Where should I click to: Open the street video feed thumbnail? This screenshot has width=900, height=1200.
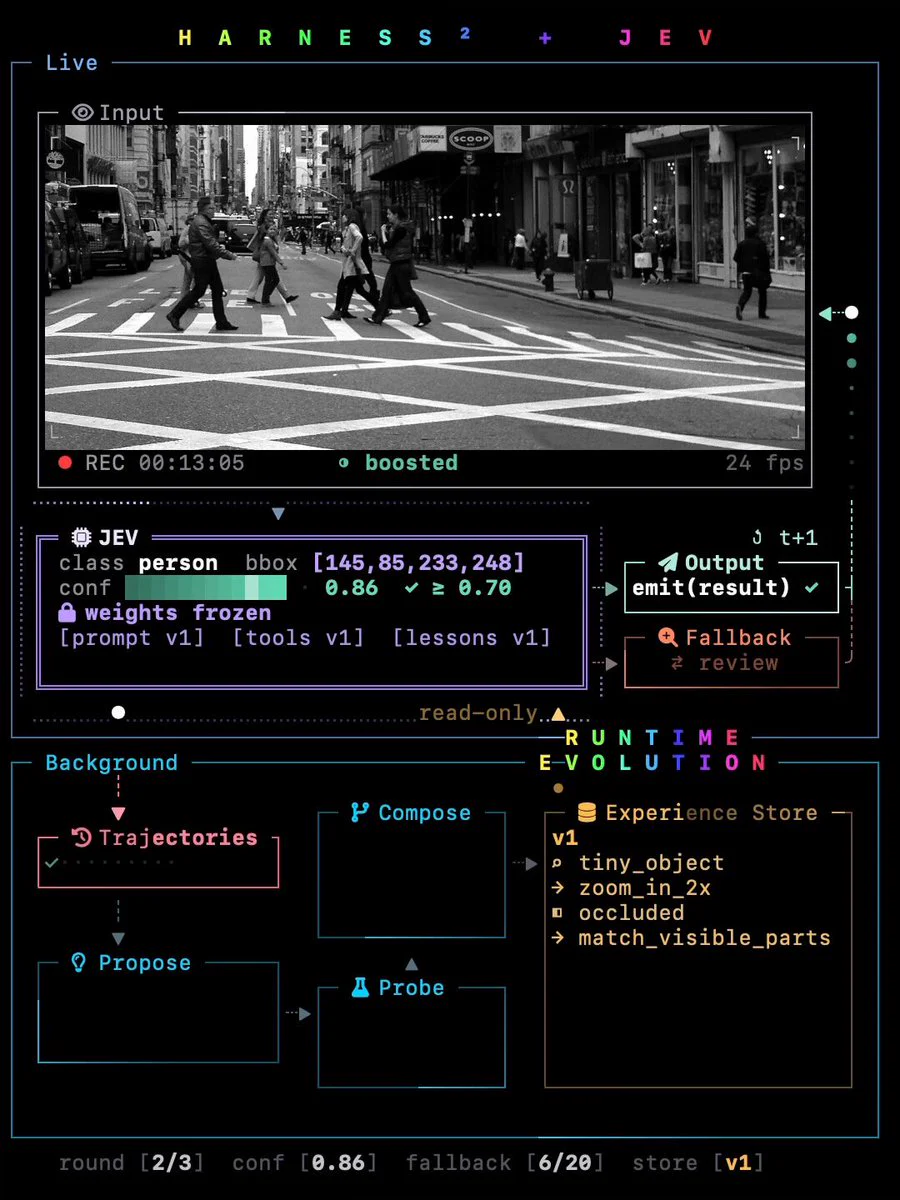pyautogui.click(x=424, y=287)
